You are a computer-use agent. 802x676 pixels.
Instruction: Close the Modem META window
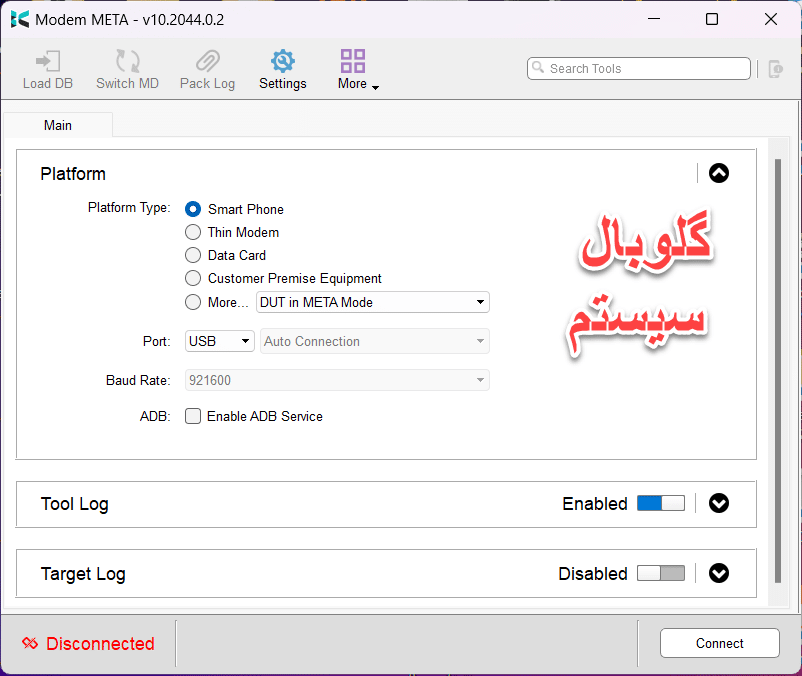pyautogui.click(x=771, y=19)
